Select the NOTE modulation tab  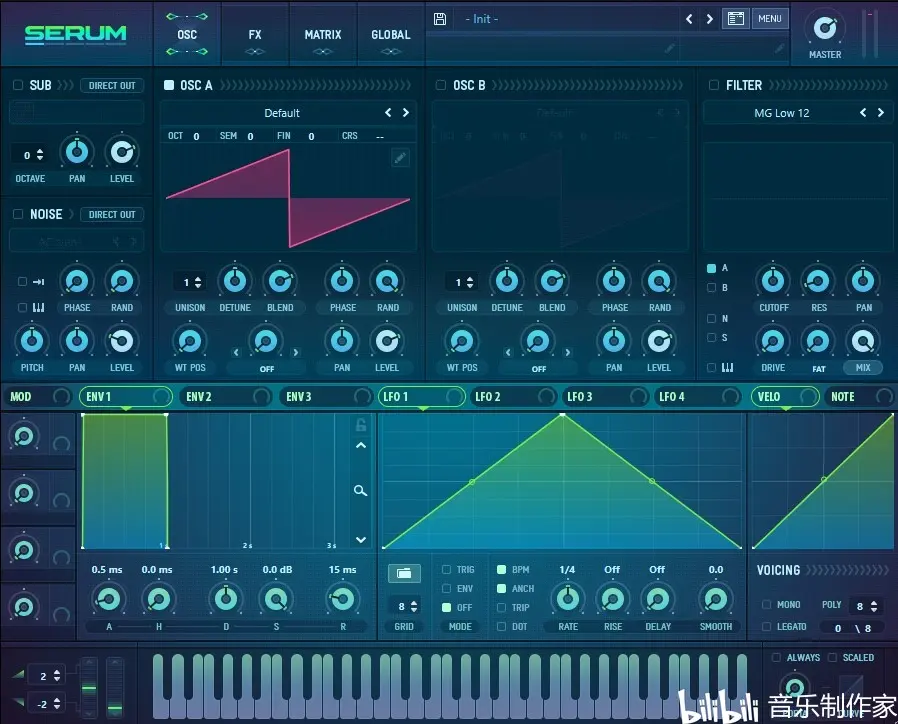[x=860, y=396]
